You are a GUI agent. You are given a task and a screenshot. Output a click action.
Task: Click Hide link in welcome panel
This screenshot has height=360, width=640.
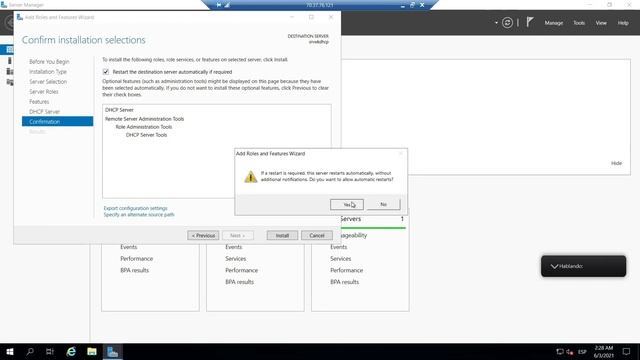616,163
